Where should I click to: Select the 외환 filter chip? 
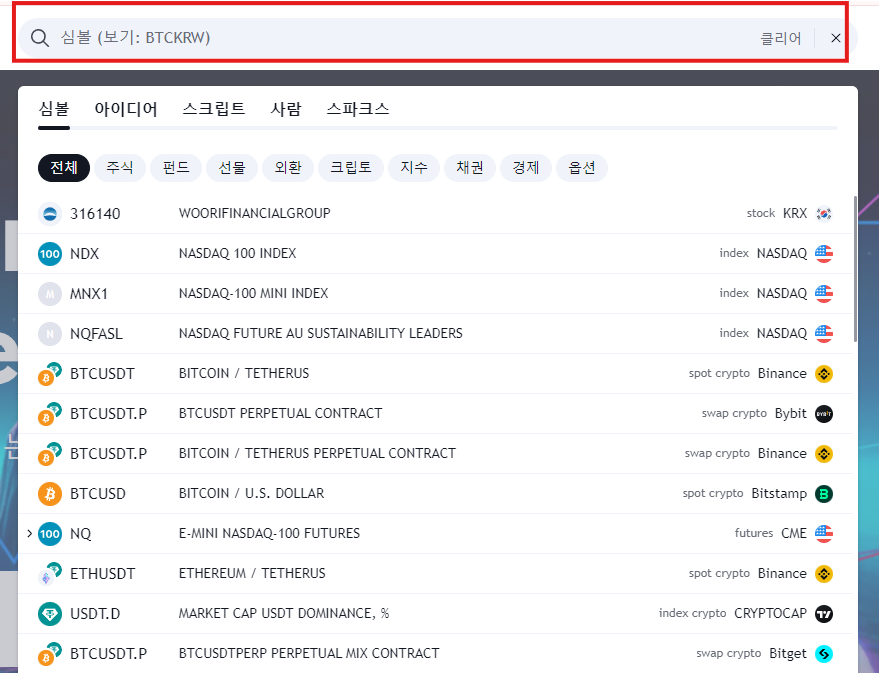[x=288, y=168]
